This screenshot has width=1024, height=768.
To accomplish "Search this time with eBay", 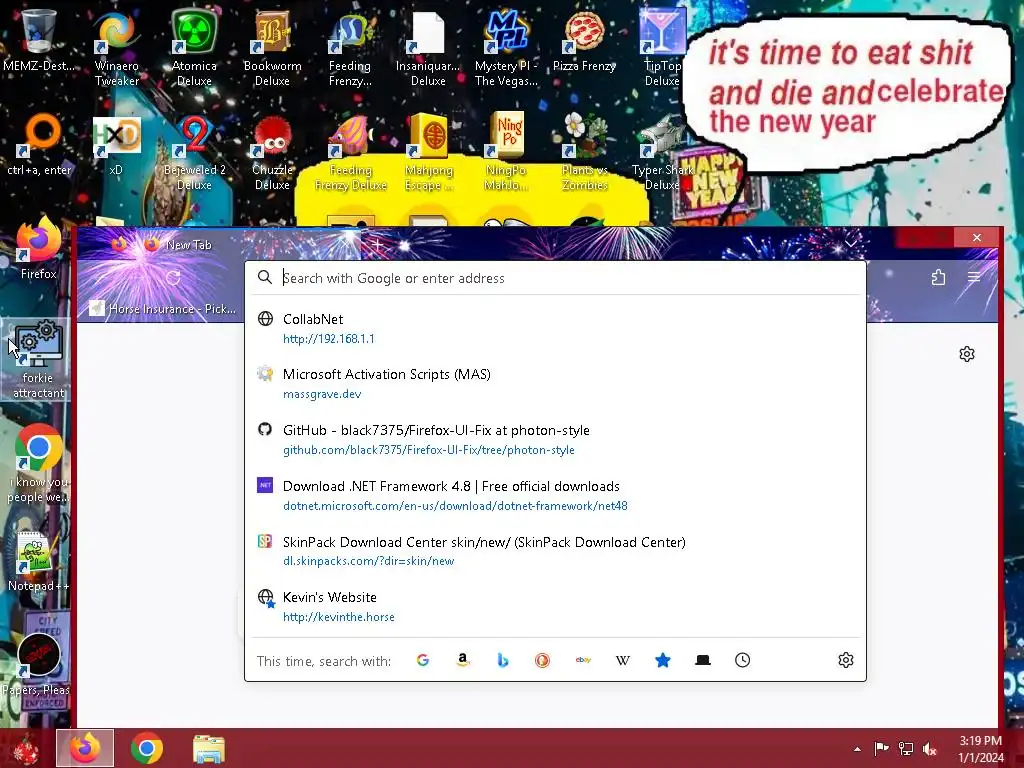I will click(x=583, y=660).
